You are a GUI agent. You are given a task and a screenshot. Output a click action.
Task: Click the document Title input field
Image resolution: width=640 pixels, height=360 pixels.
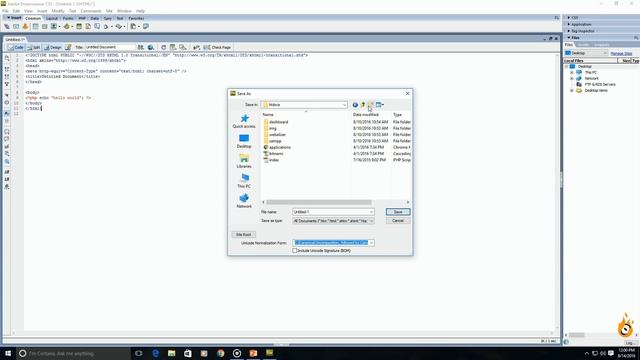click(109, 47)
